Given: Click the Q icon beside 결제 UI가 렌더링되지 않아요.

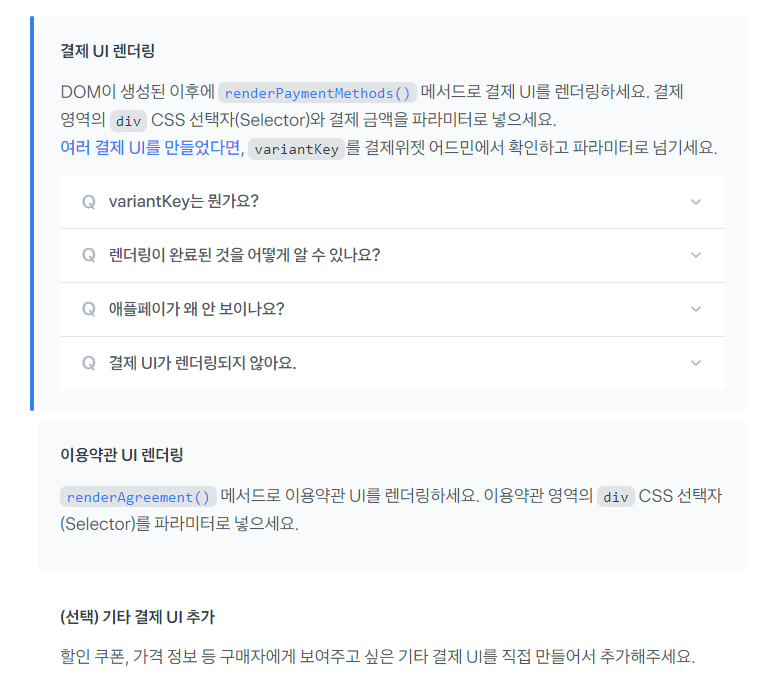Looking at the screenshot, I should (x=89, y=363).
